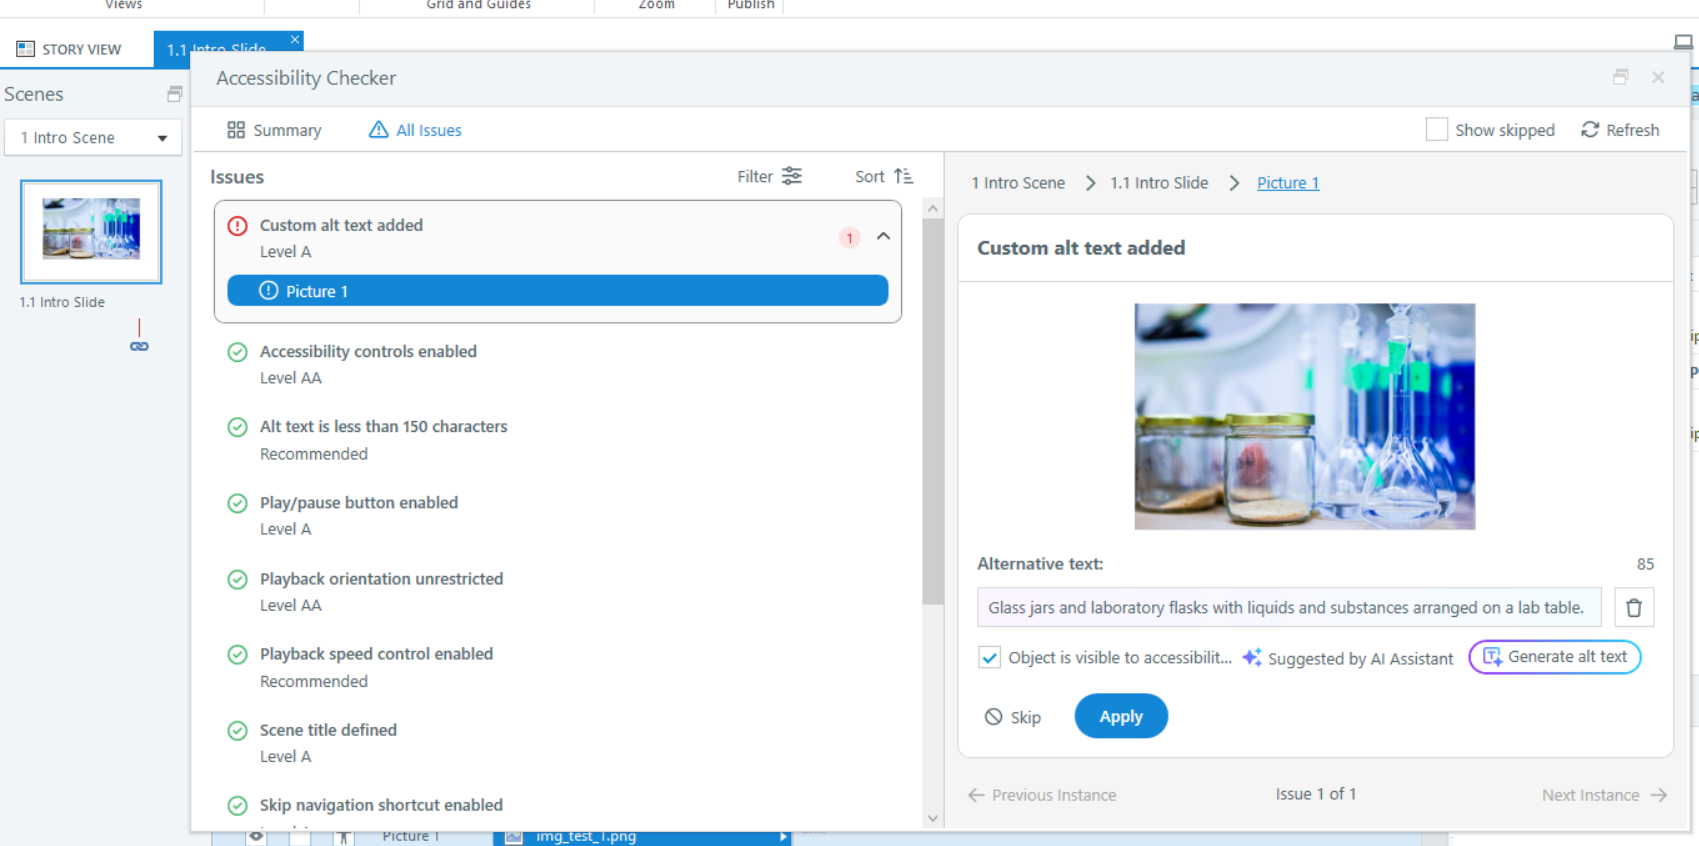Screen dimensions: 1699x846
Task: Collapse the Custom alt text added issue
Action: 883,237
